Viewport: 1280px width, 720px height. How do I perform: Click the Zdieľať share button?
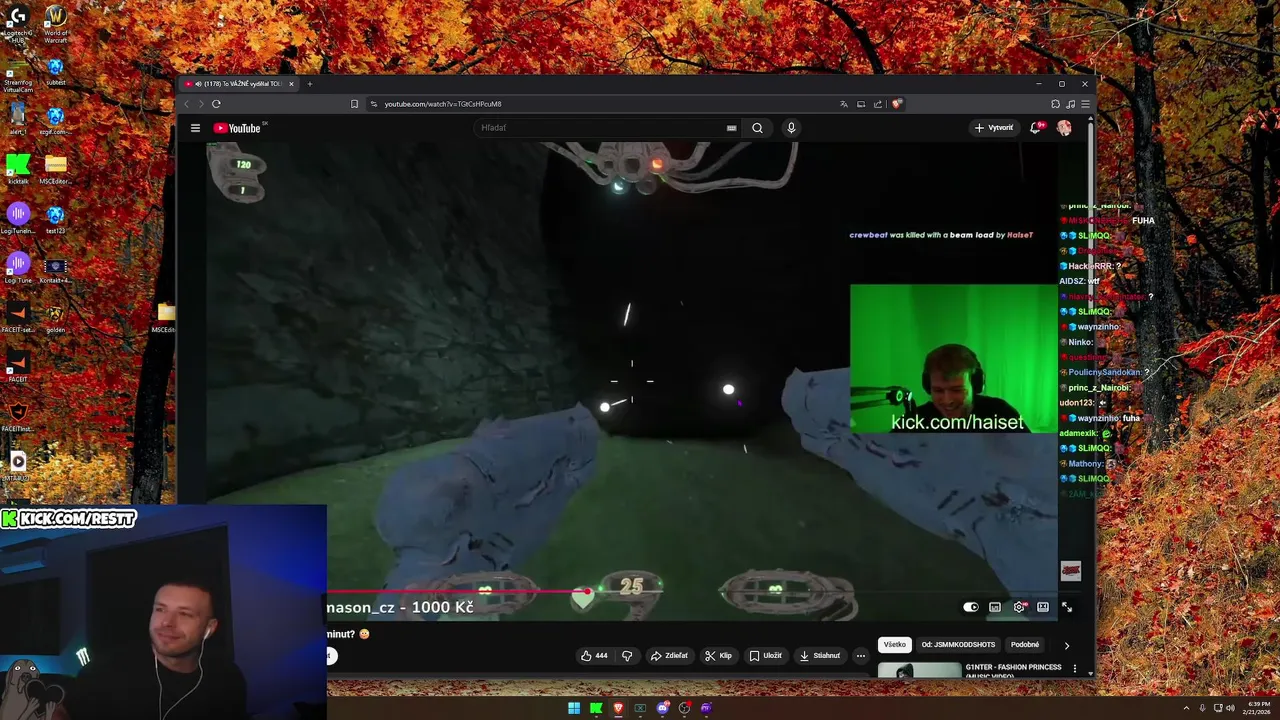pyautogui.click(x=670, y=656)
